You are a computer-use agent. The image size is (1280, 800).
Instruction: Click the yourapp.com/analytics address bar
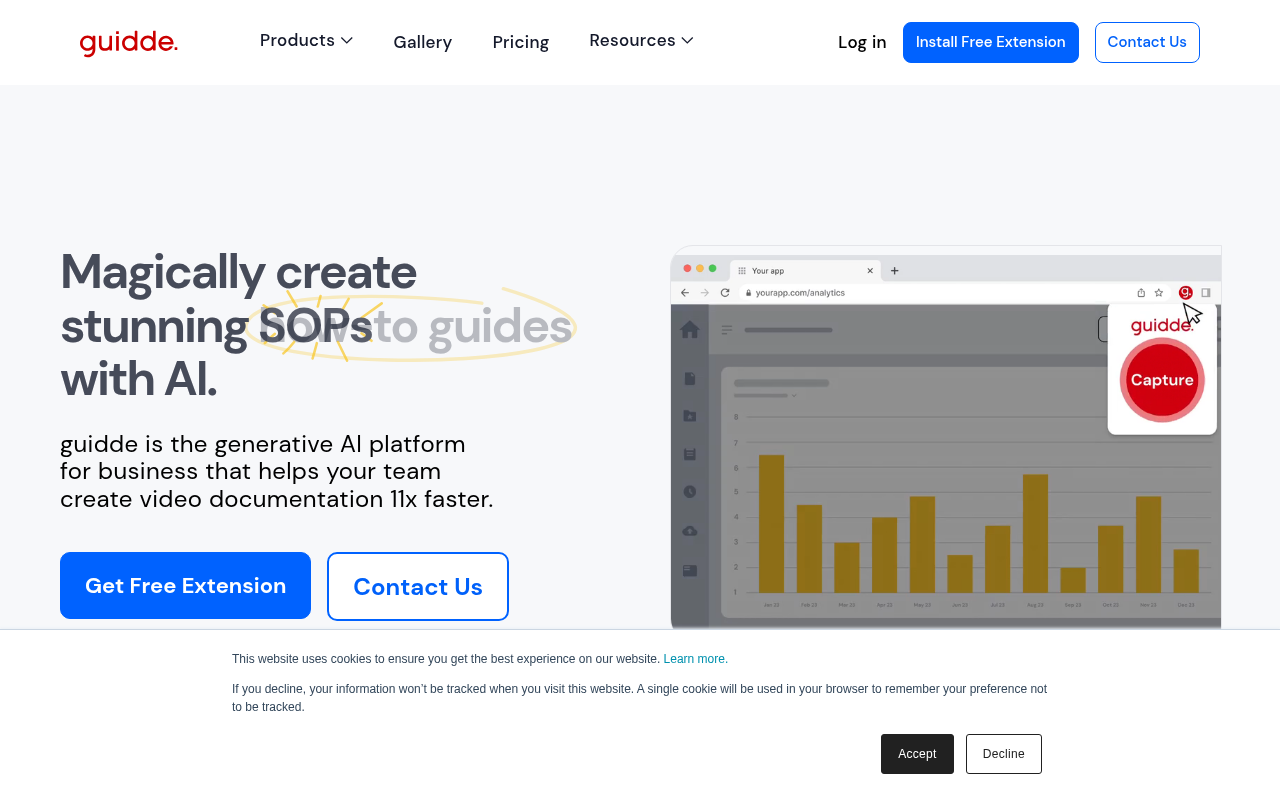[x=830, y=292]
